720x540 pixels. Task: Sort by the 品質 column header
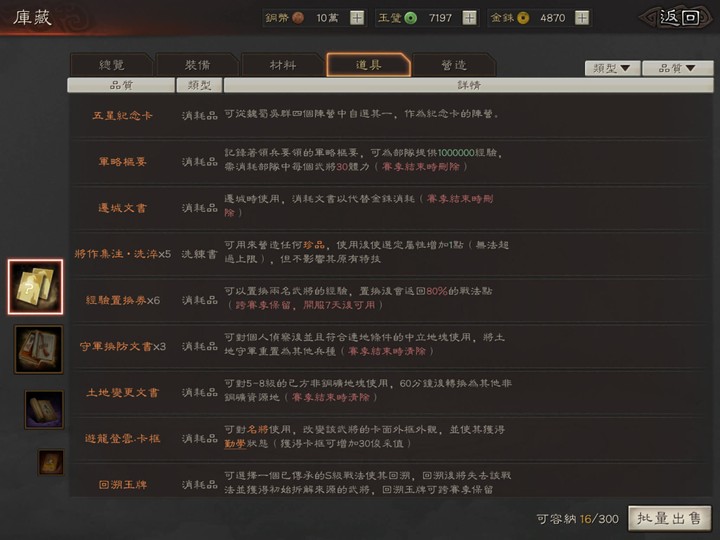click(120, 86)
